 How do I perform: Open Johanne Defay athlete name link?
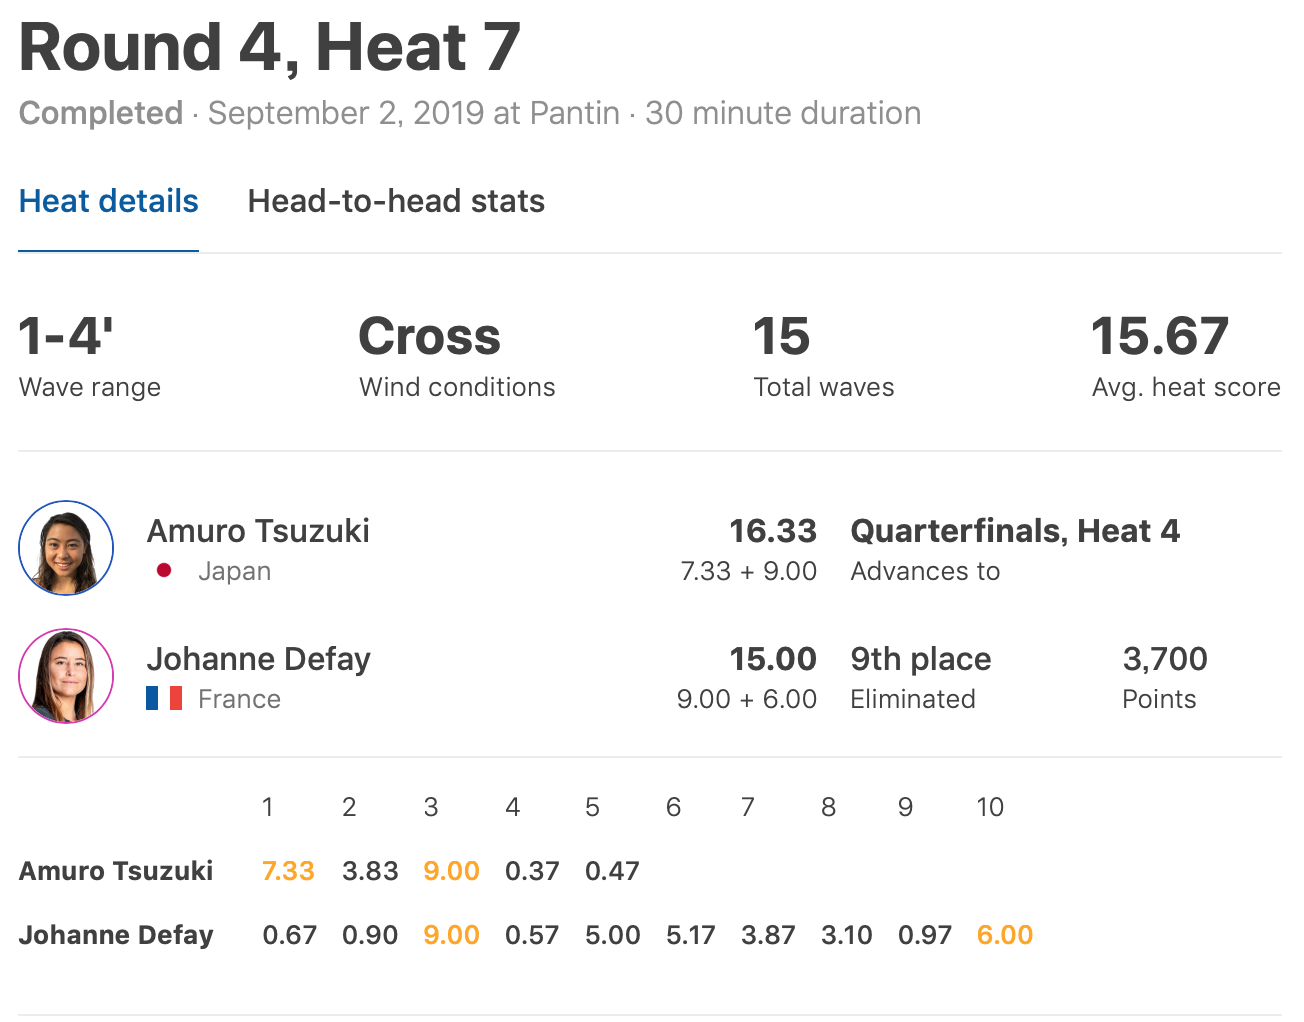point(258,659)
